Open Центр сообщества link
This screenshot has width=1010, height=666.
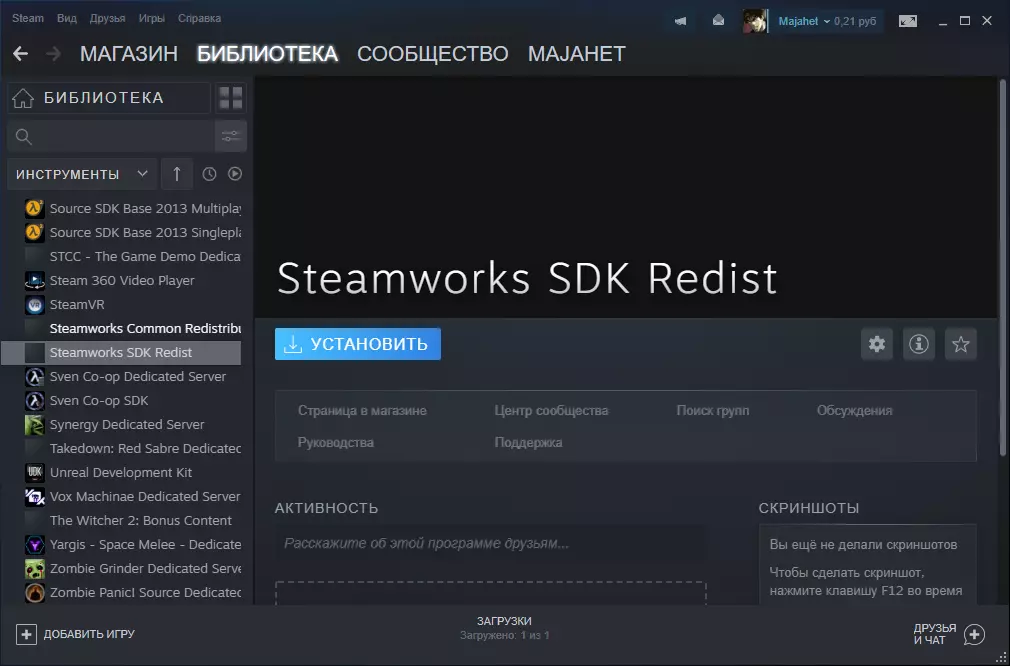(551, 411)
